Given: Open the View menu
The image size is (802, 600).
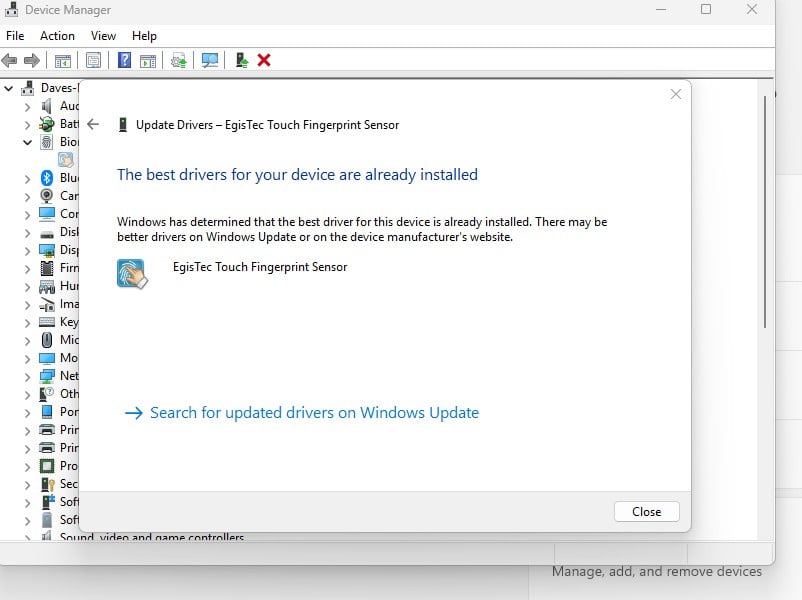Looking at the screenshot, I should [103, 36].
